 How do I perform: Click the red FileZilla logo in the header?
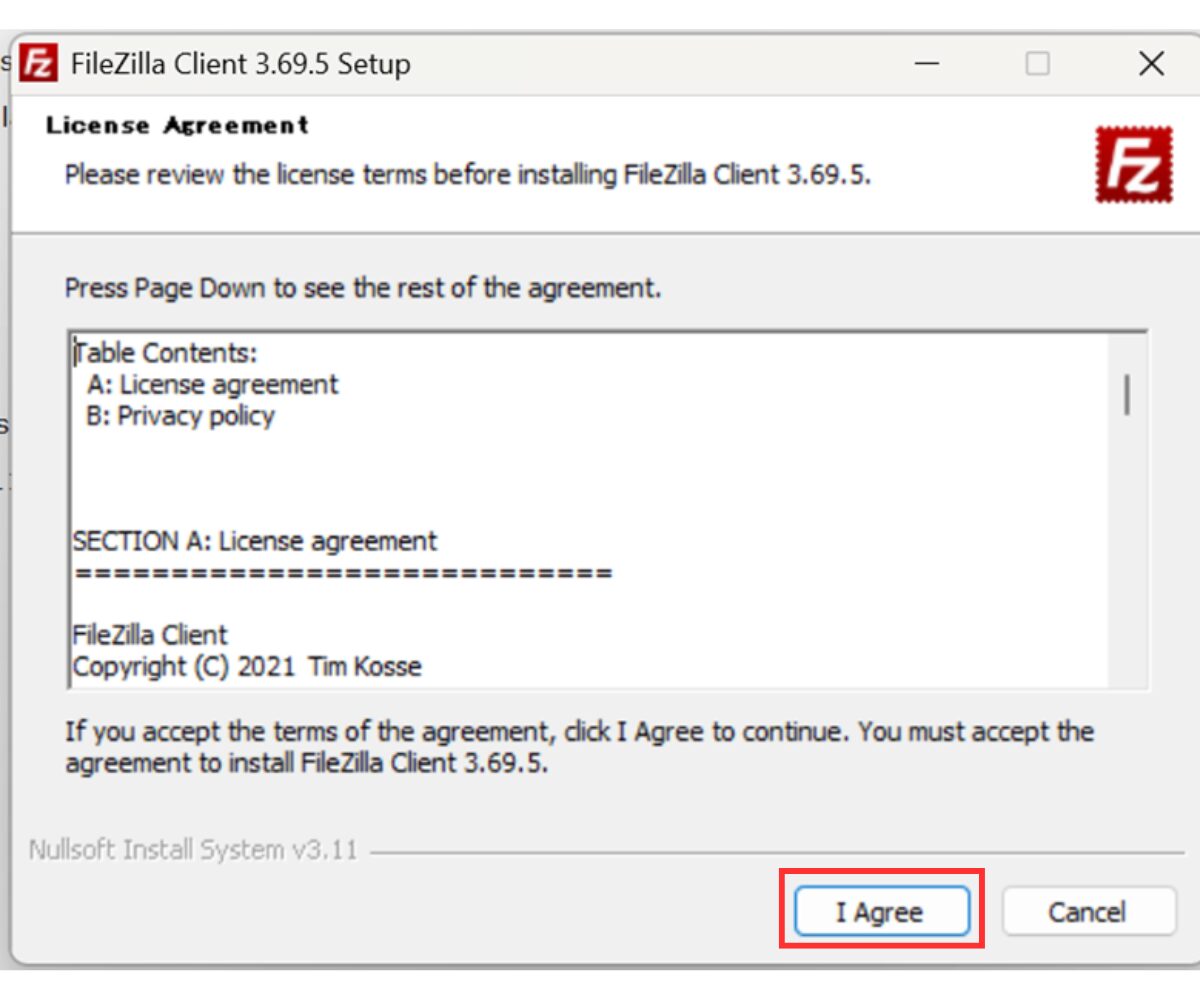pos(1133,165)
